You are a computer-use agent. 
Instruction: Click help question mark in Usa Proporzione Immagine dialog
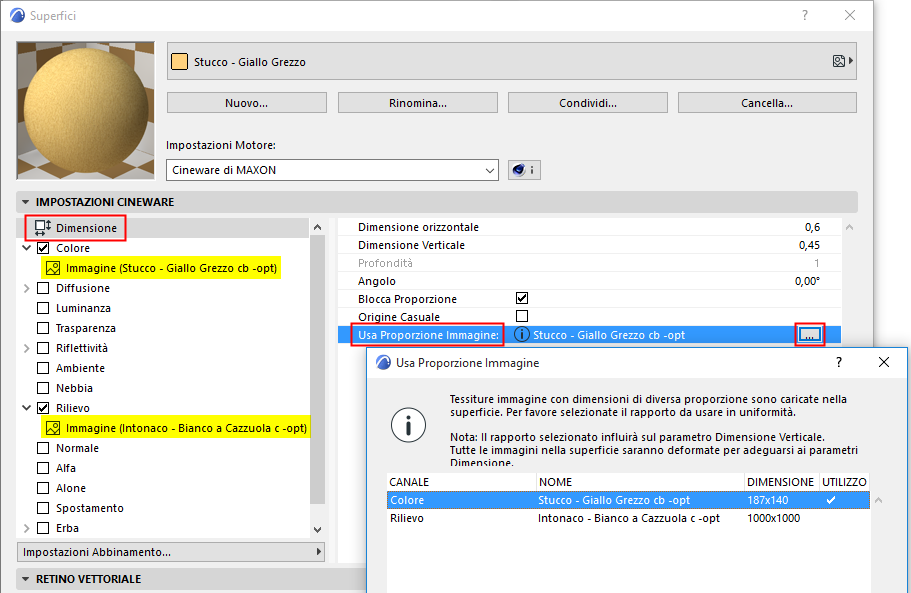838,362
